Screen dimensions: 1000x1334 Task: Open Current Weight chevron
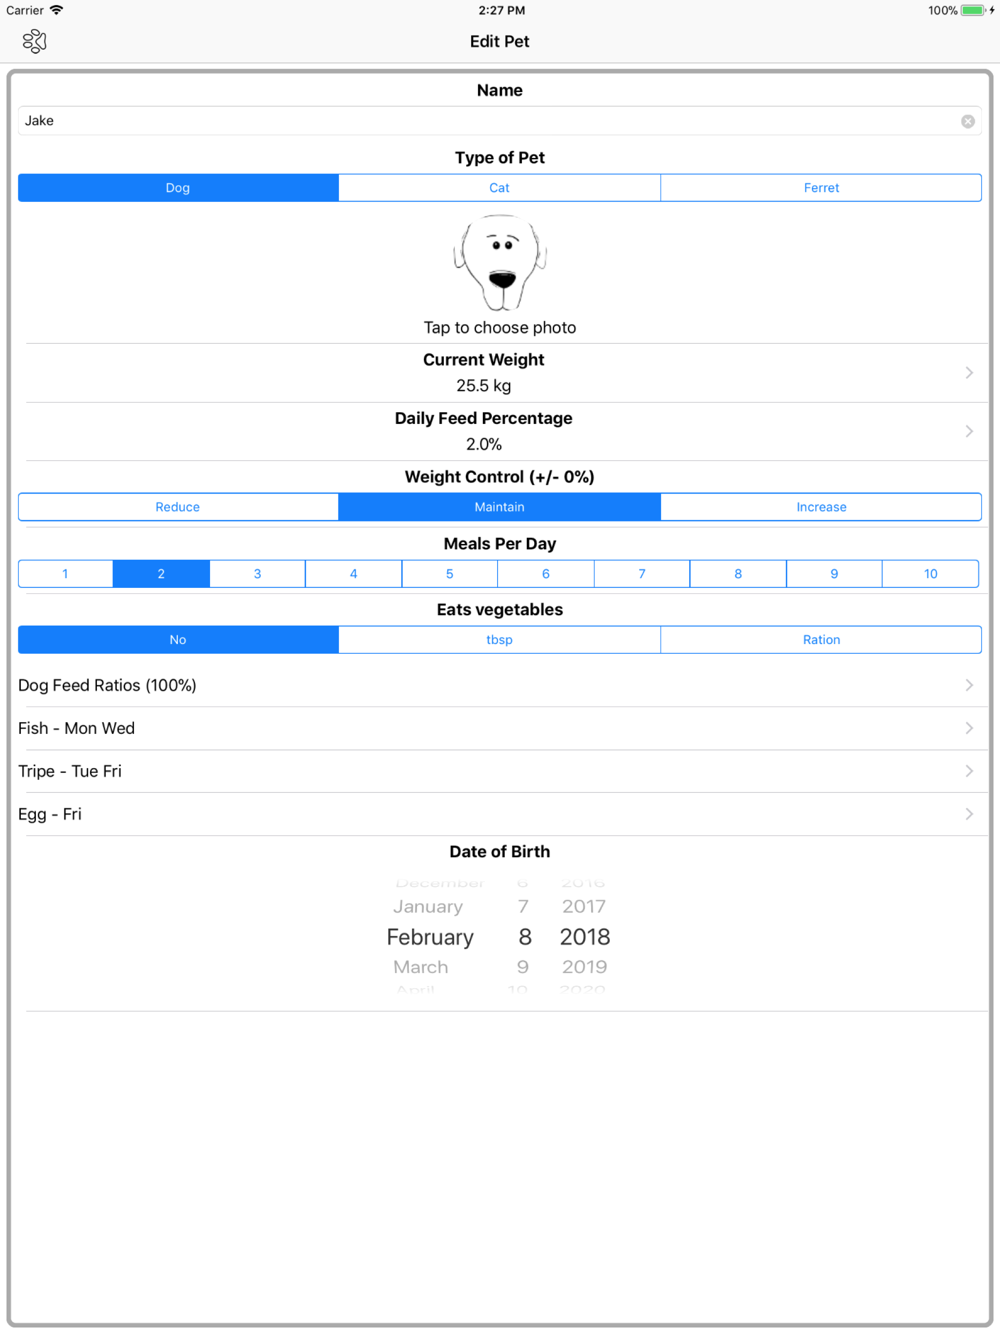(x=969, y=373)
